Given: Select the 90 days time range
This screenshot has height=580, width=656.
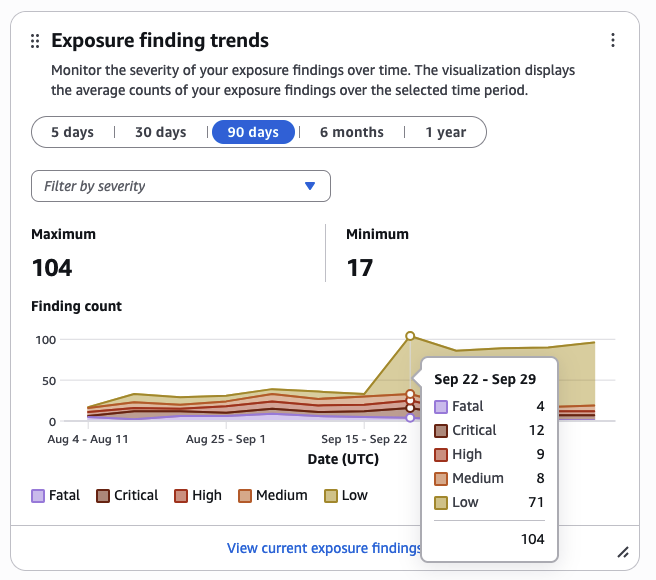Looking at the screenshot, I should tap(252, 132).
